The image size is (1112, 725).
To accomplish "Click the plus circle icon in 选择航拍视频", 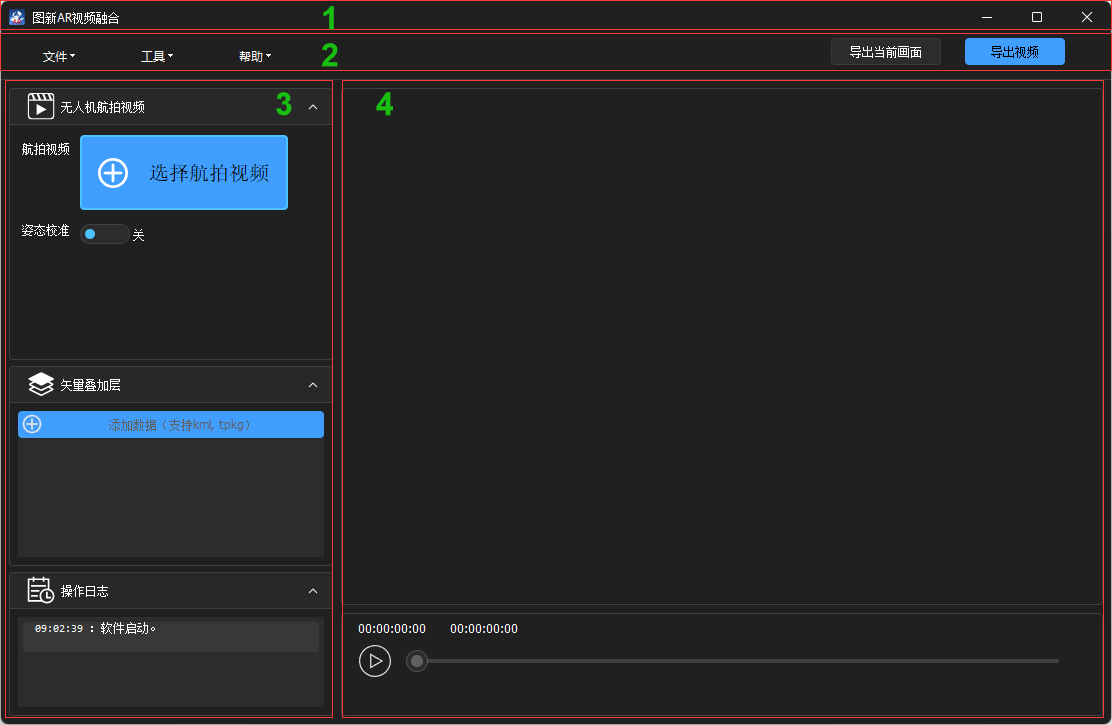I will tap(113, 172).
